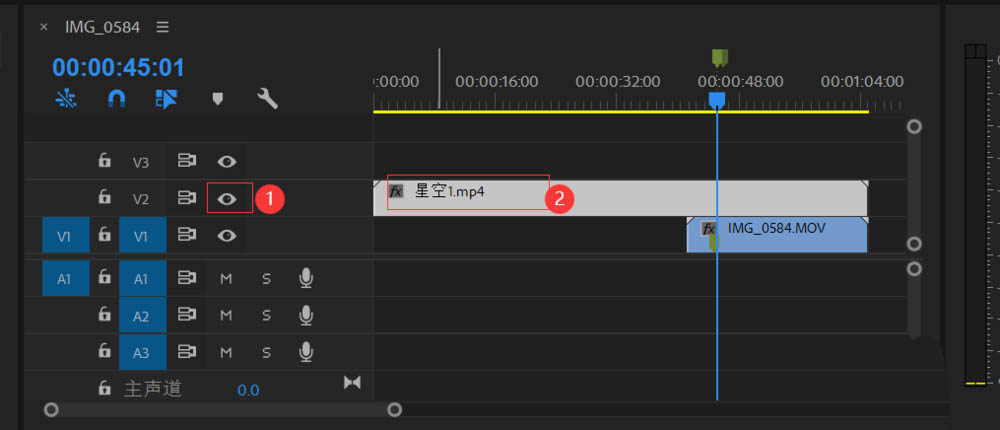Open timeline display settings wrench
The image size is (1000, 430).
(x=267, y=98)
